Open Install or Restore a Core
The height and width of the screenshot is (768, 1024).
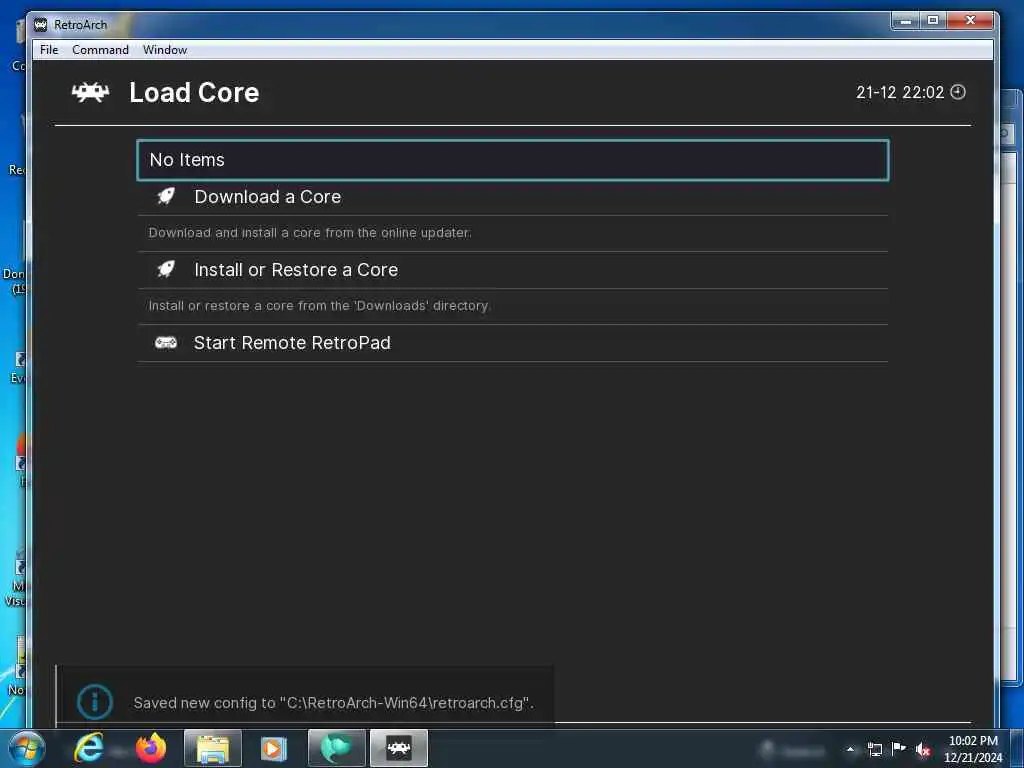(513, 270)
